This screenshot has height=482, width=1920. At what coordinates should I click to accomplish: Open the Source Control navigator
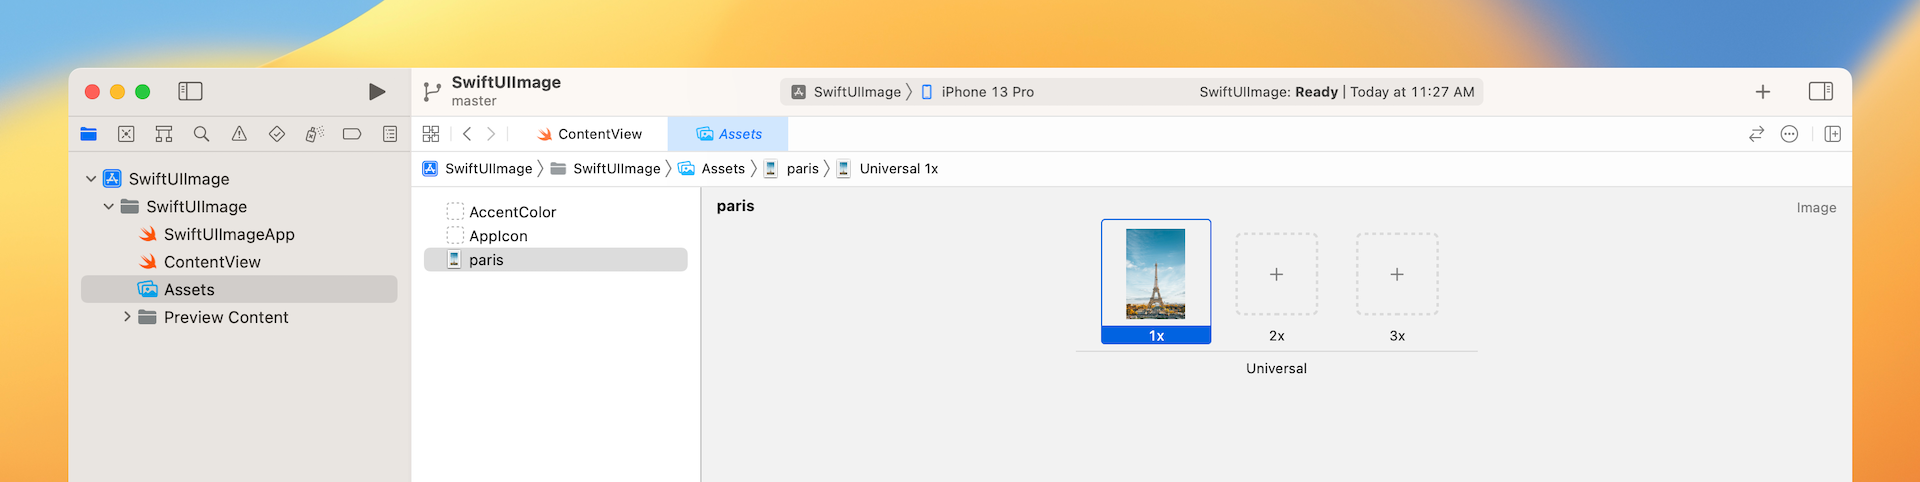pos(126,134)
